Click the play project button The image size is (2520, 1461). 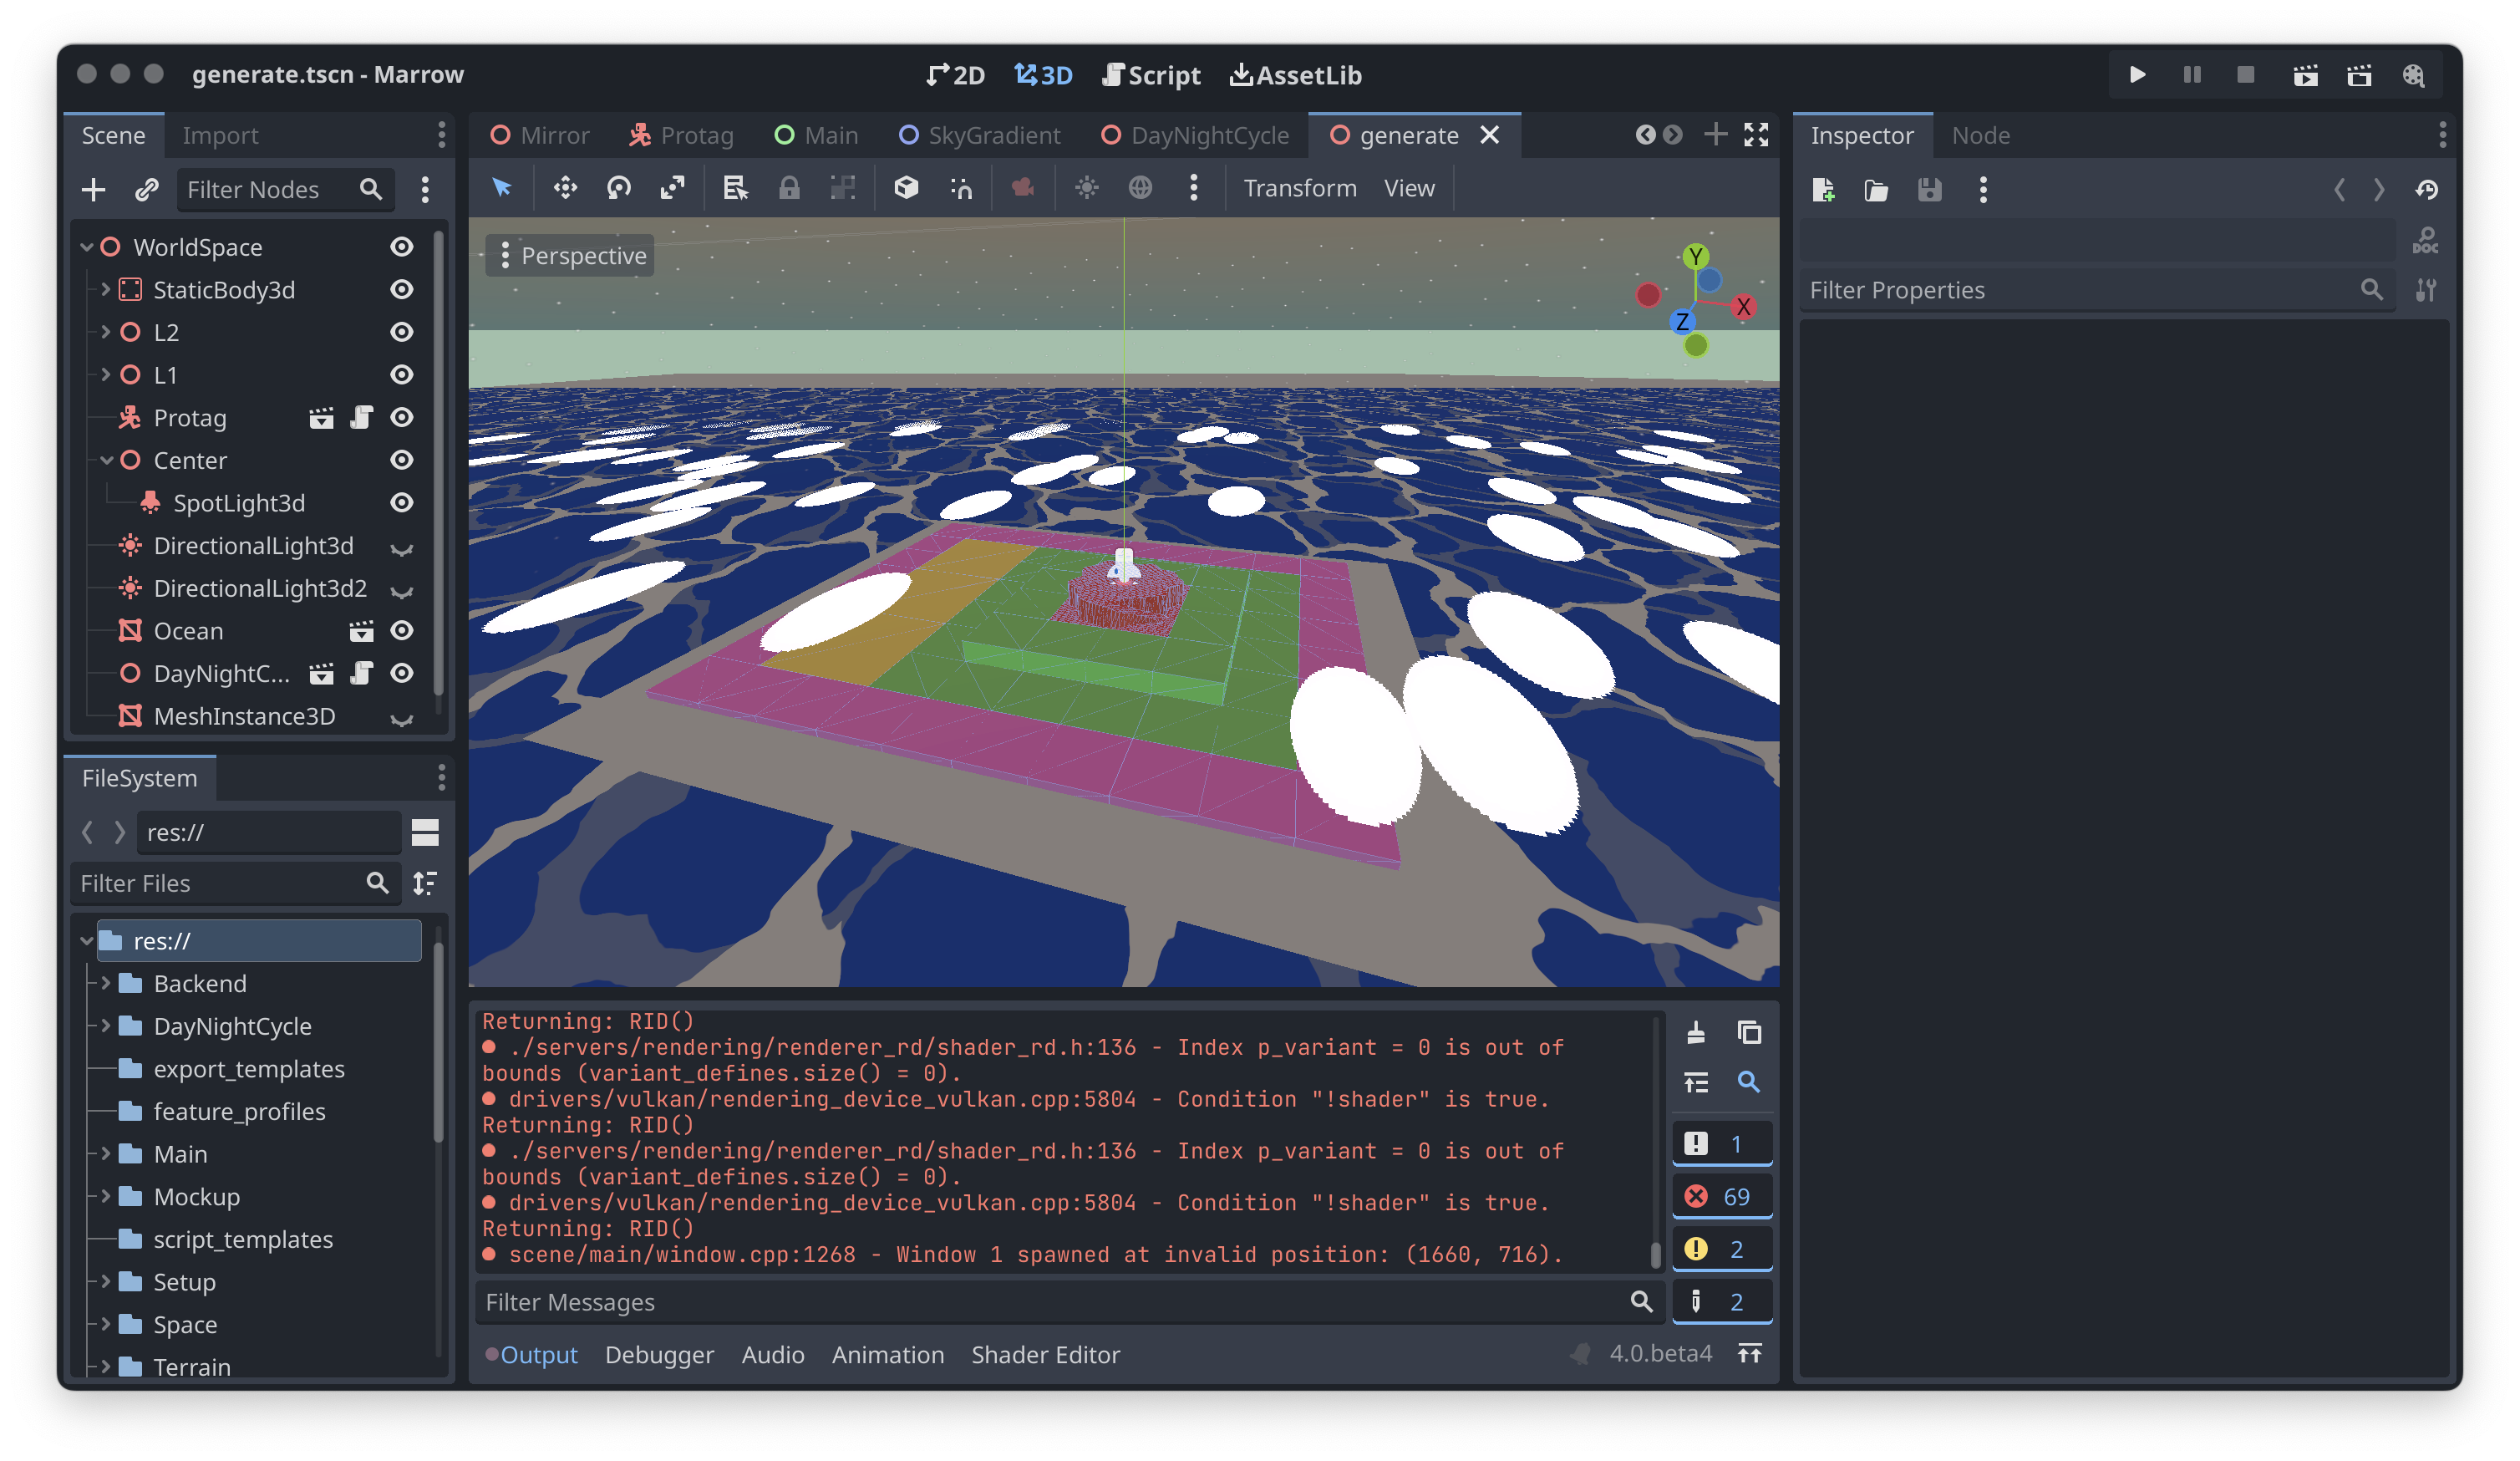(2137, 75)
